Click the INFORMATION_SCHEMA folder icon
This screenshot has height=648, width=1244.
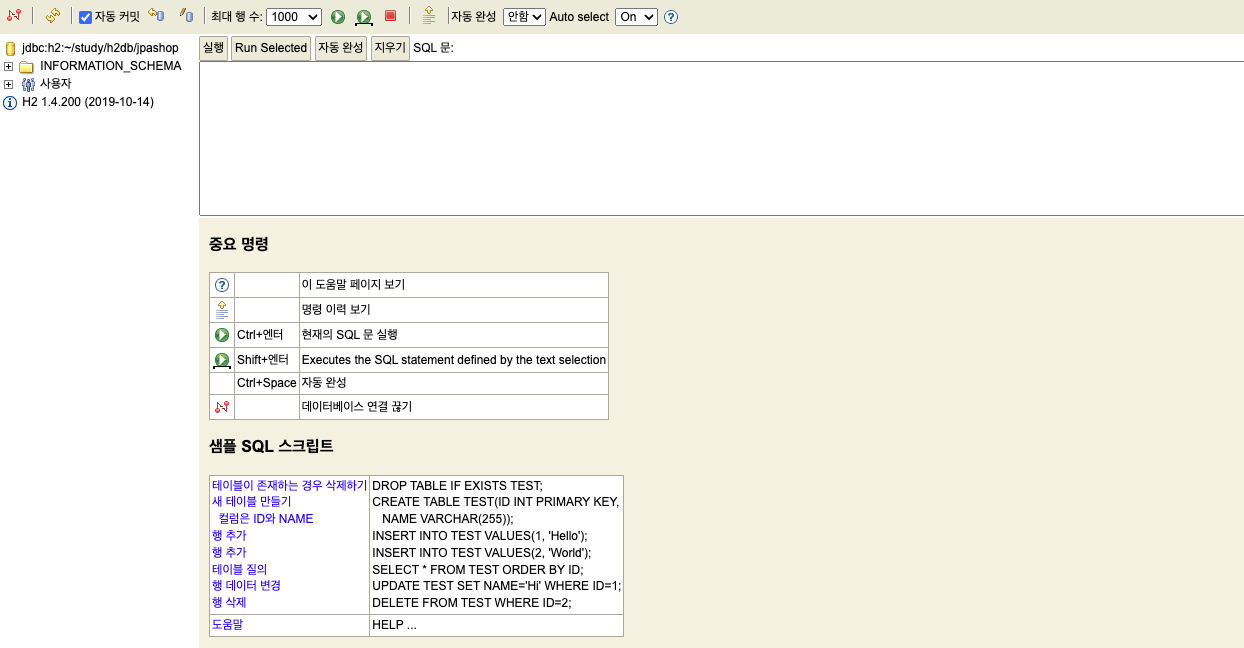[x=26, y=67]
